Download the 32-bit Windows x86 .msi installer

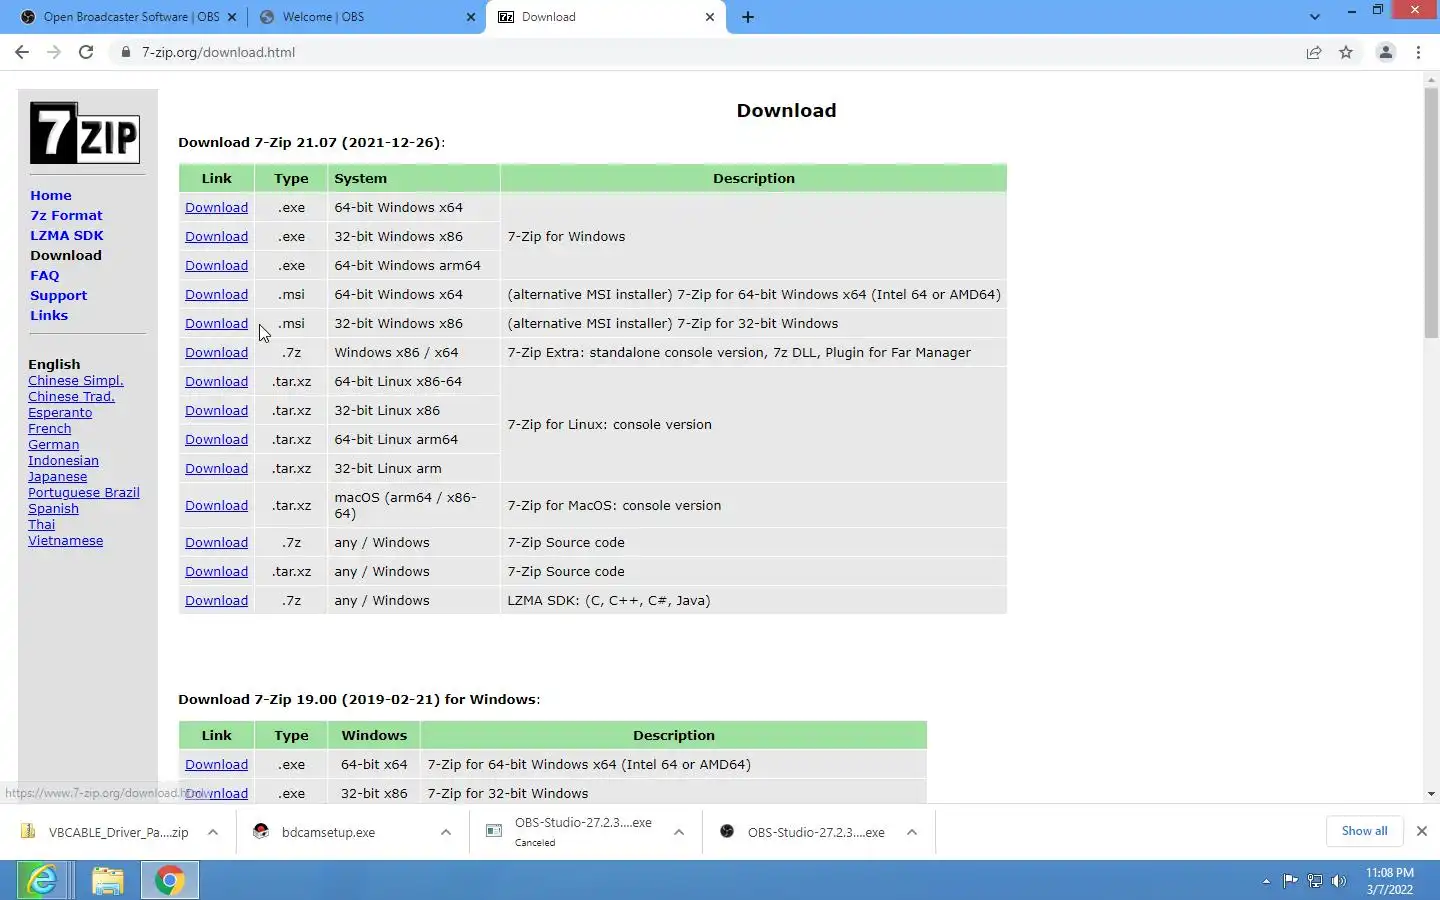[x=216, y=324]
